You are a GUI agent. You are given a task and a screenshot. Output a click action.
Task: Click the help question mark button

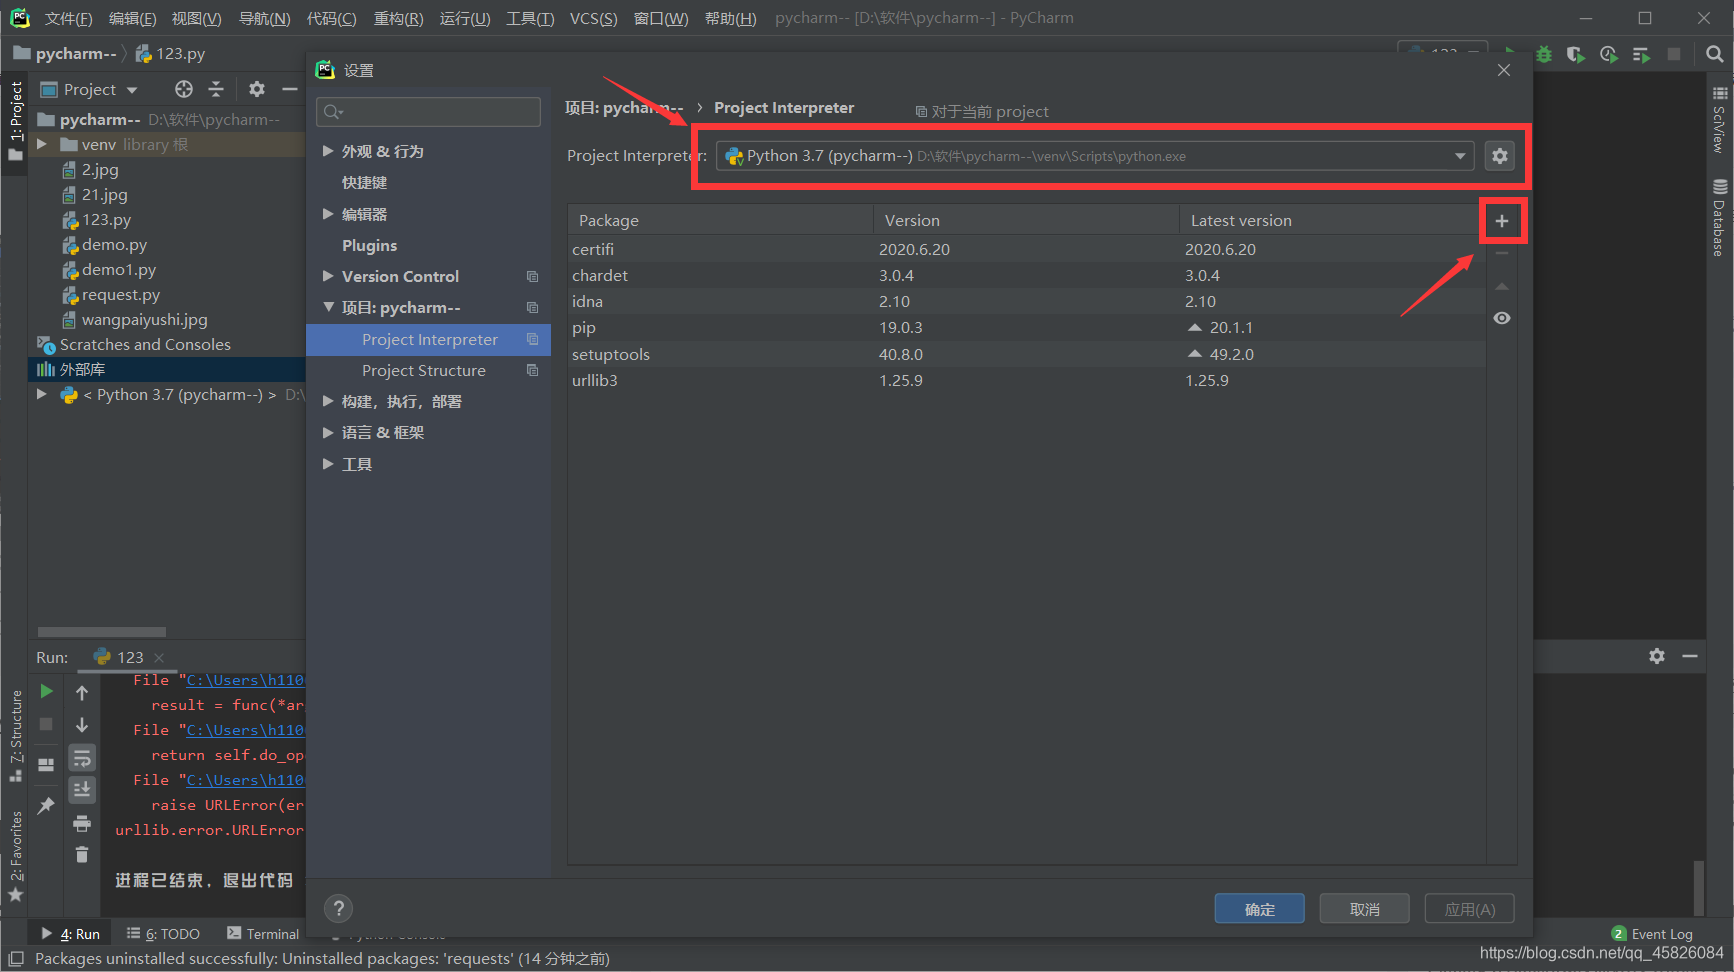click(x=339, y=908)
